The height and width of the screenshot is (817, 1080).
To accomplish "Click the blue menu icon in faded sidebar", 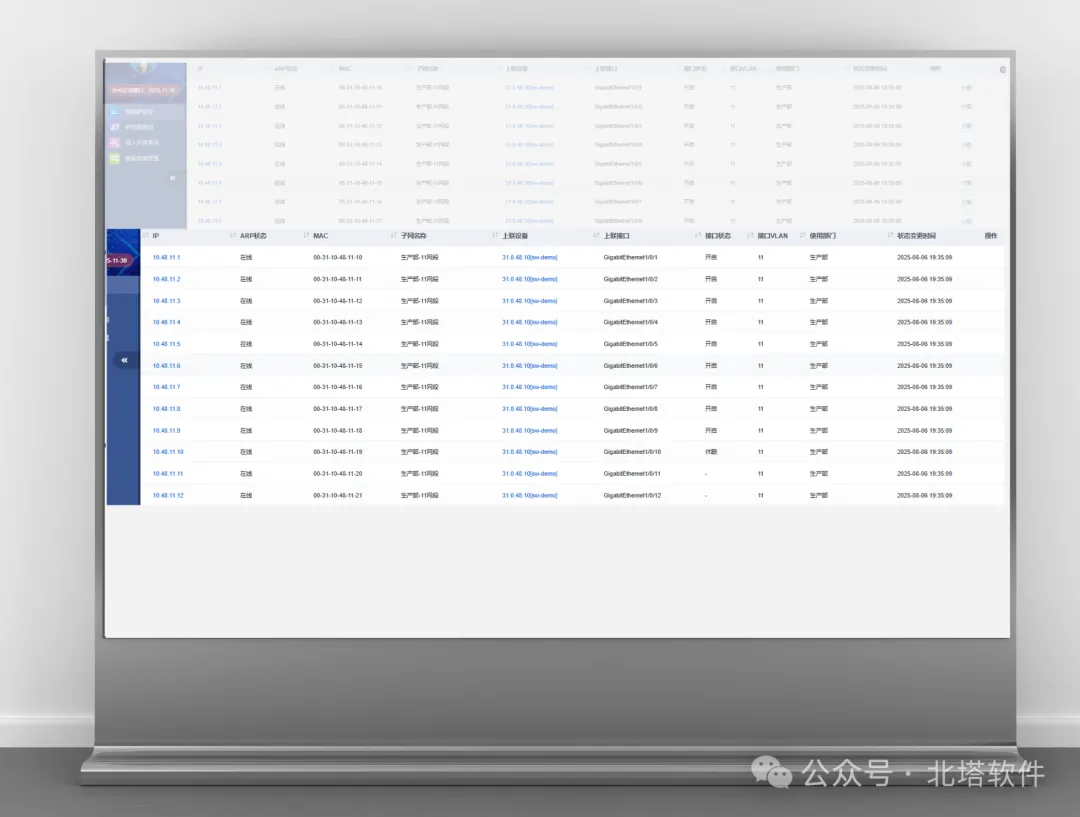I will [x=115, y=111].
